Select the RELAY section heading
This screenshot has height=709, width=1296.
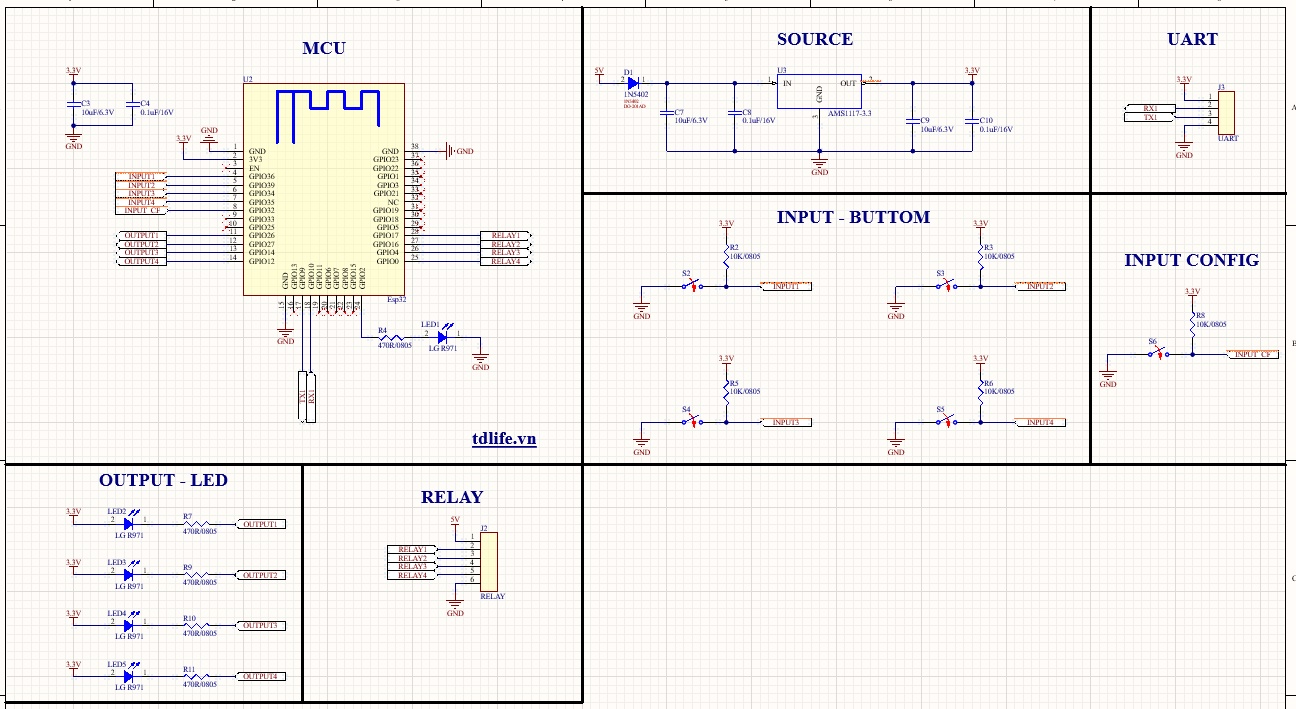452,497
